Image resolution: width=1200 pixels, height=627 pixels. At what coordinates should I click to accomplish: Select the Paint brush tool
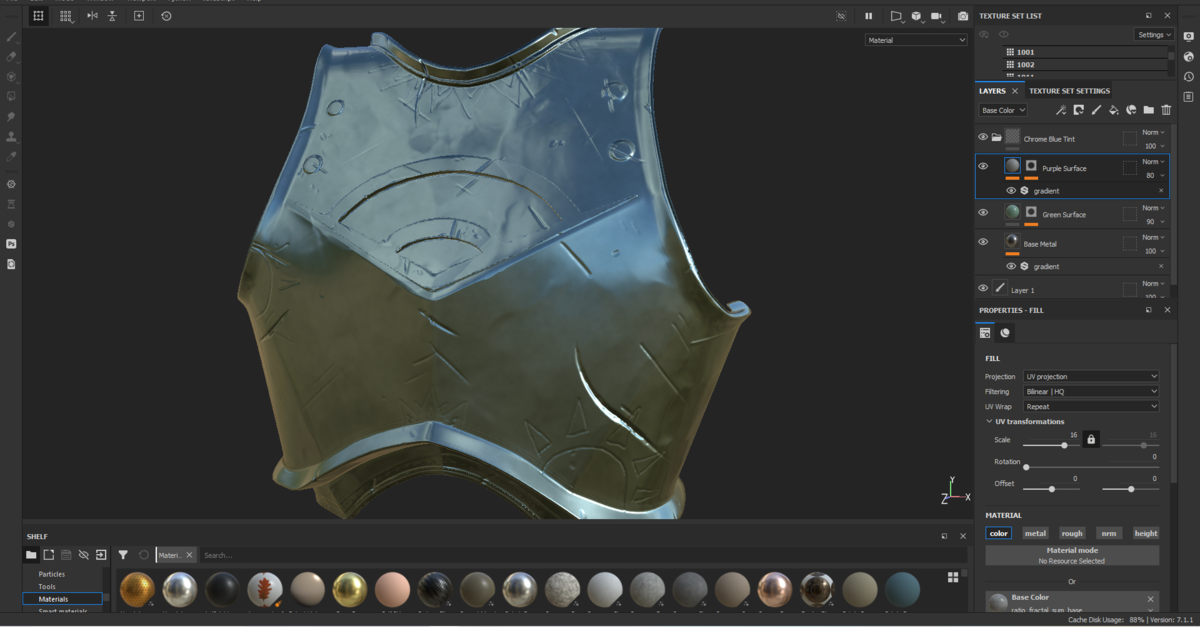pos(11,36)
